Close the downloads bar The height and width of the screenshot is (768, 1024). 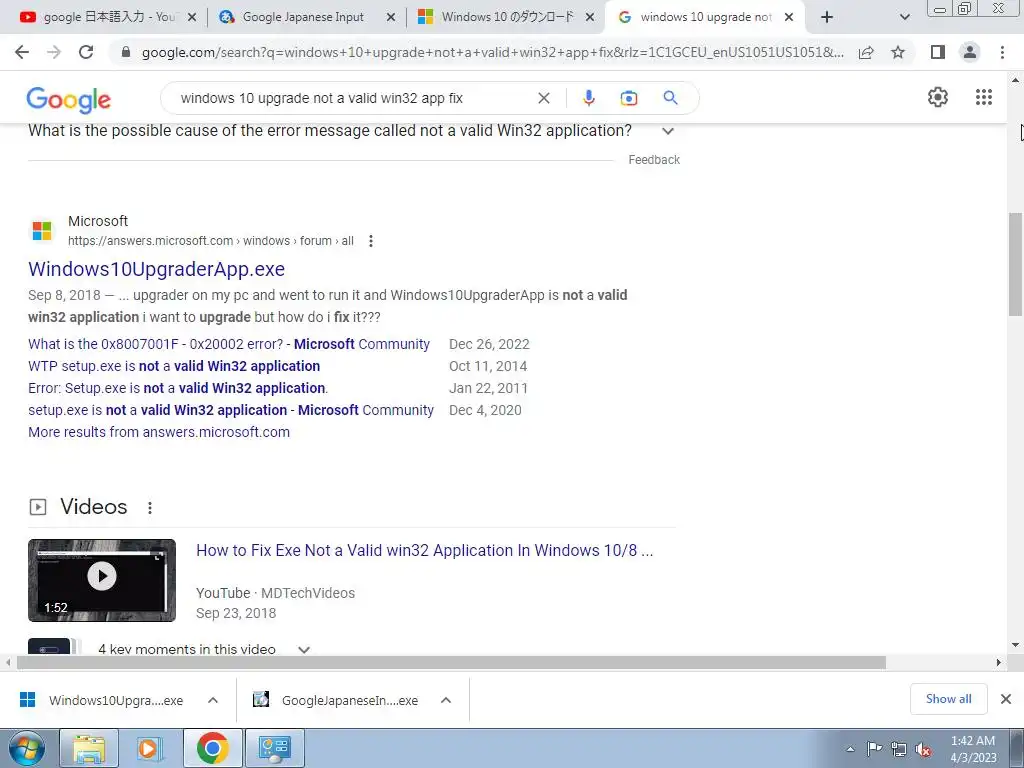[x=1006, y=699]
